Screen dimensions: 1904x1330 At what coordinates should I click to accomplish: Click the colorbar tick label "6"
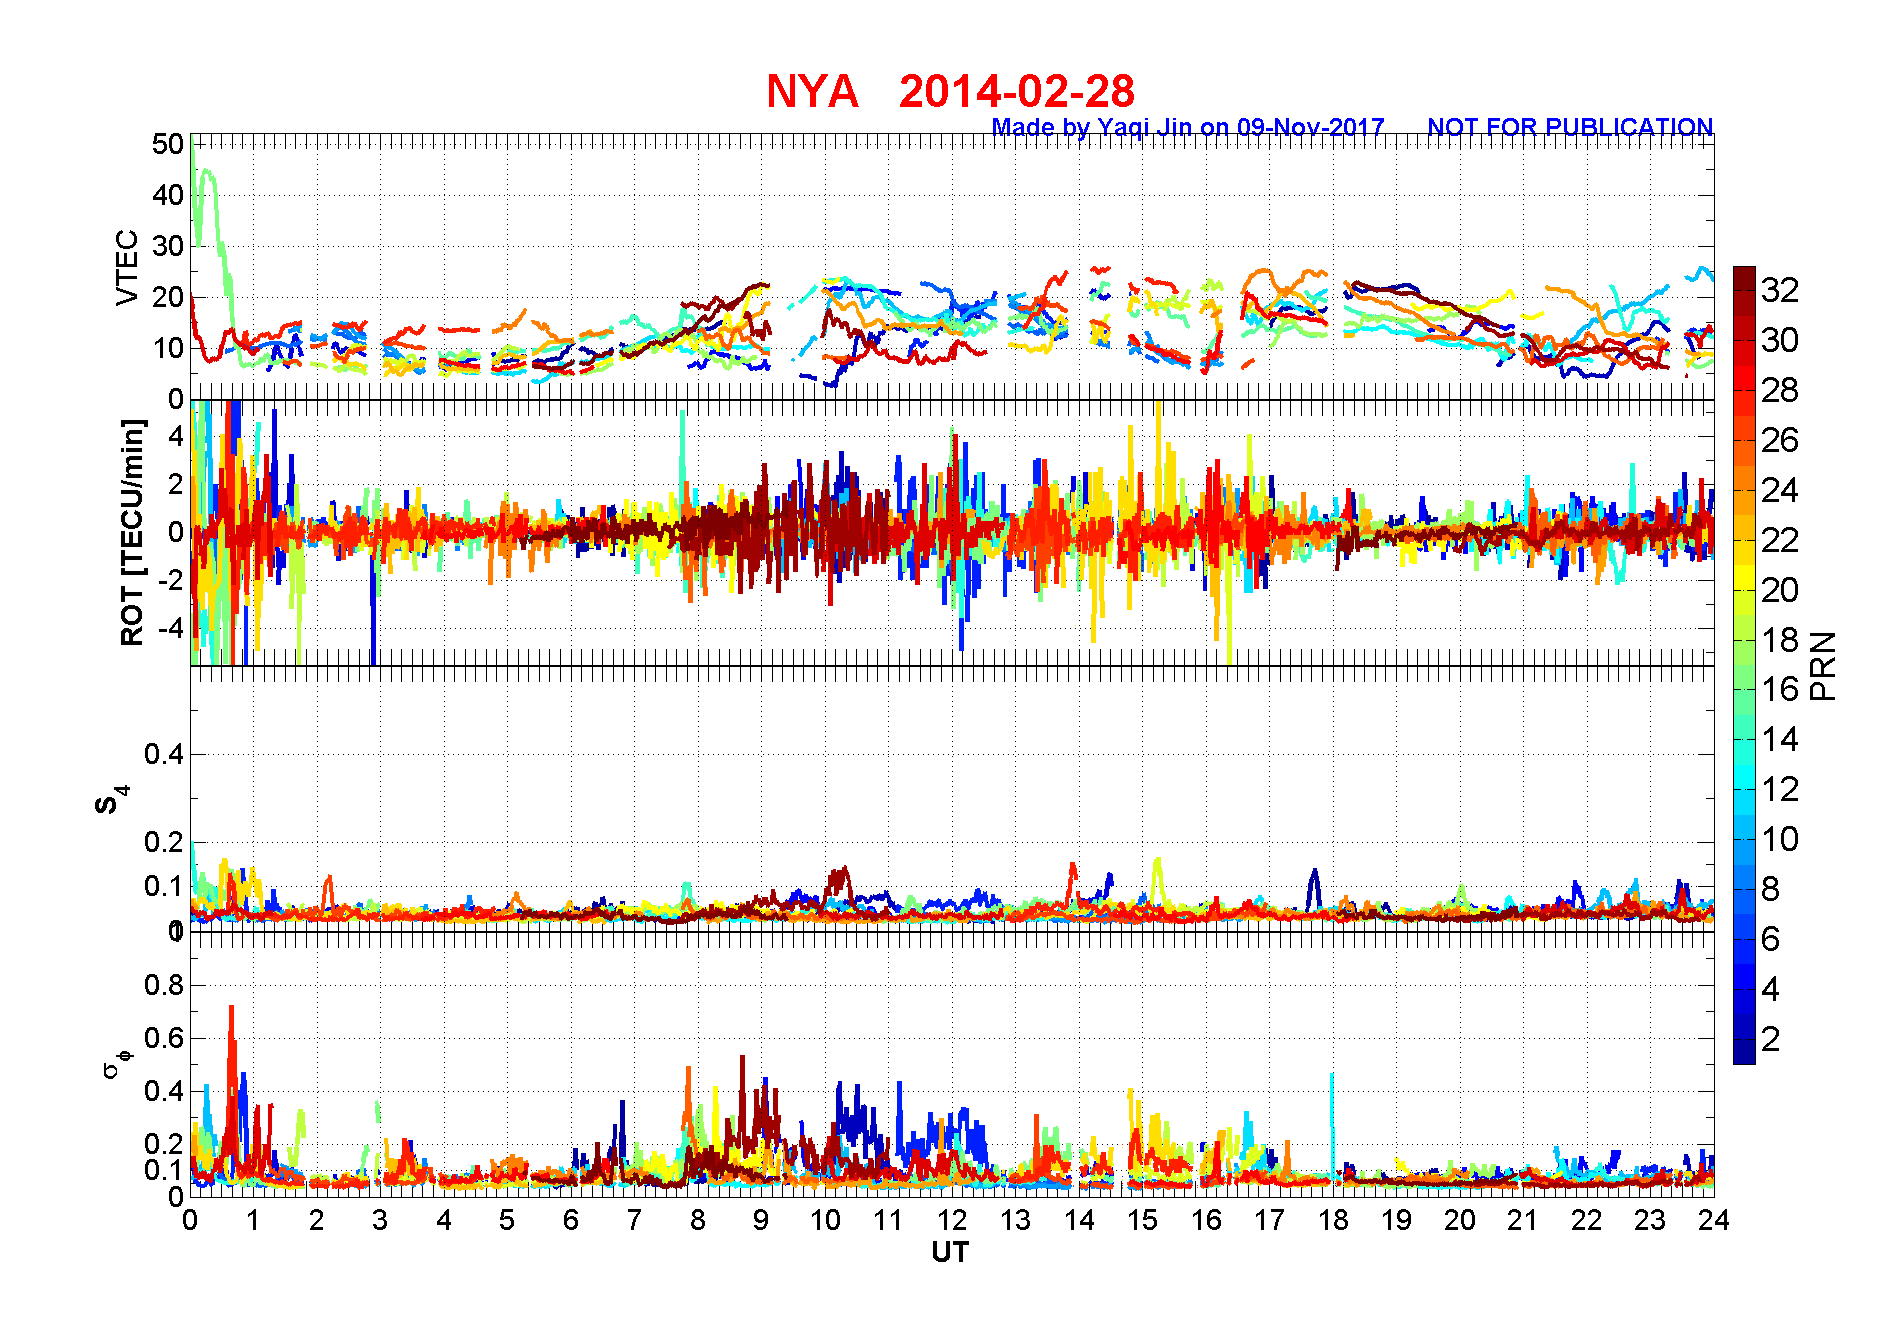pos(1770,939)
